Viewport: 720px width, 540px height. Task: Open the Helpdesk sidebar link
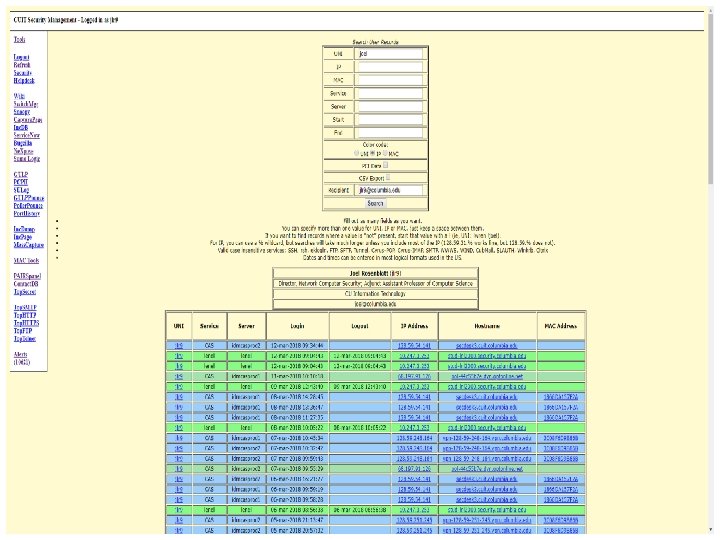pyautogui.click(x=24, y=80)
